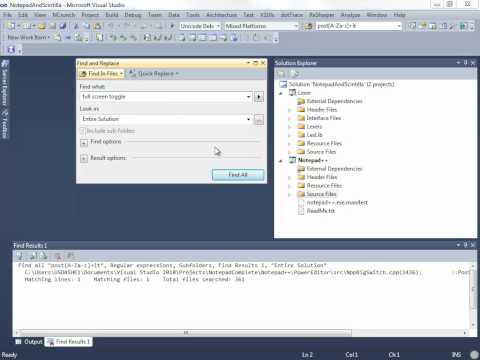Screen dimensions: 480x360
Task: Click the Server Explorer side tab
Action: click(5, 84)
